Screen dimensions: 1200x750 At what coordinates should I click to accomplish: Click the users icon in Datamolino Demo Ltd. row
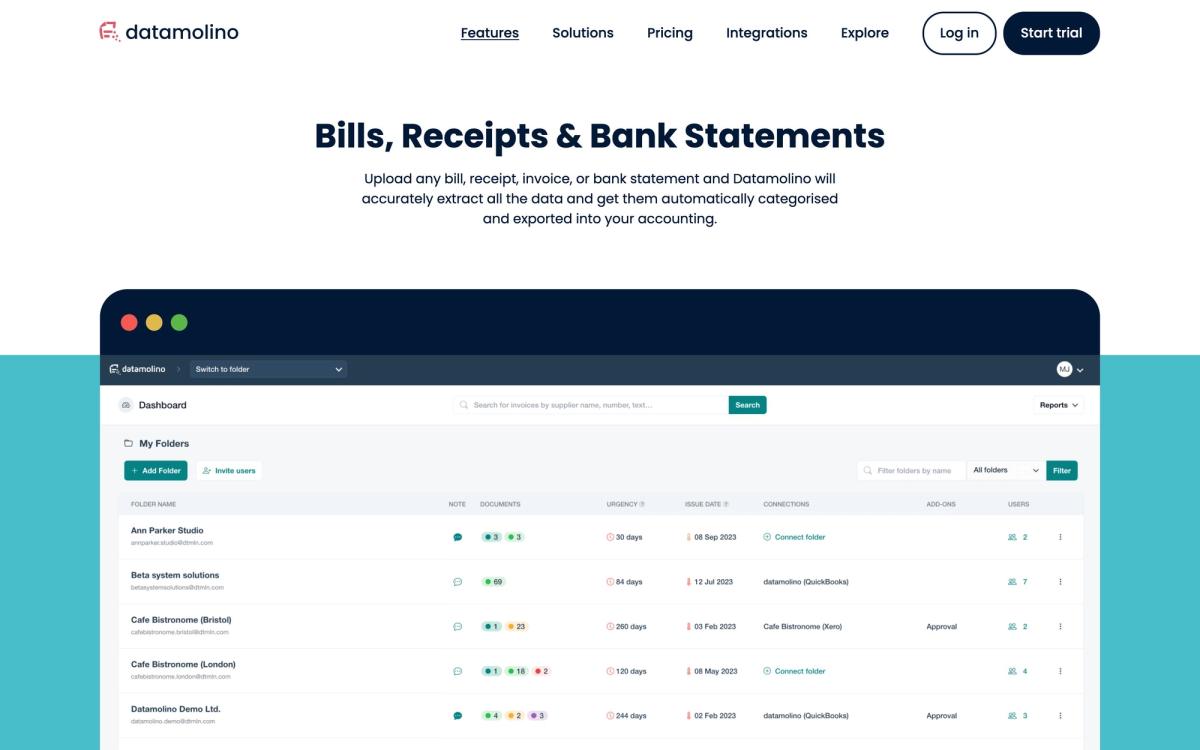tap(1012, 716)
